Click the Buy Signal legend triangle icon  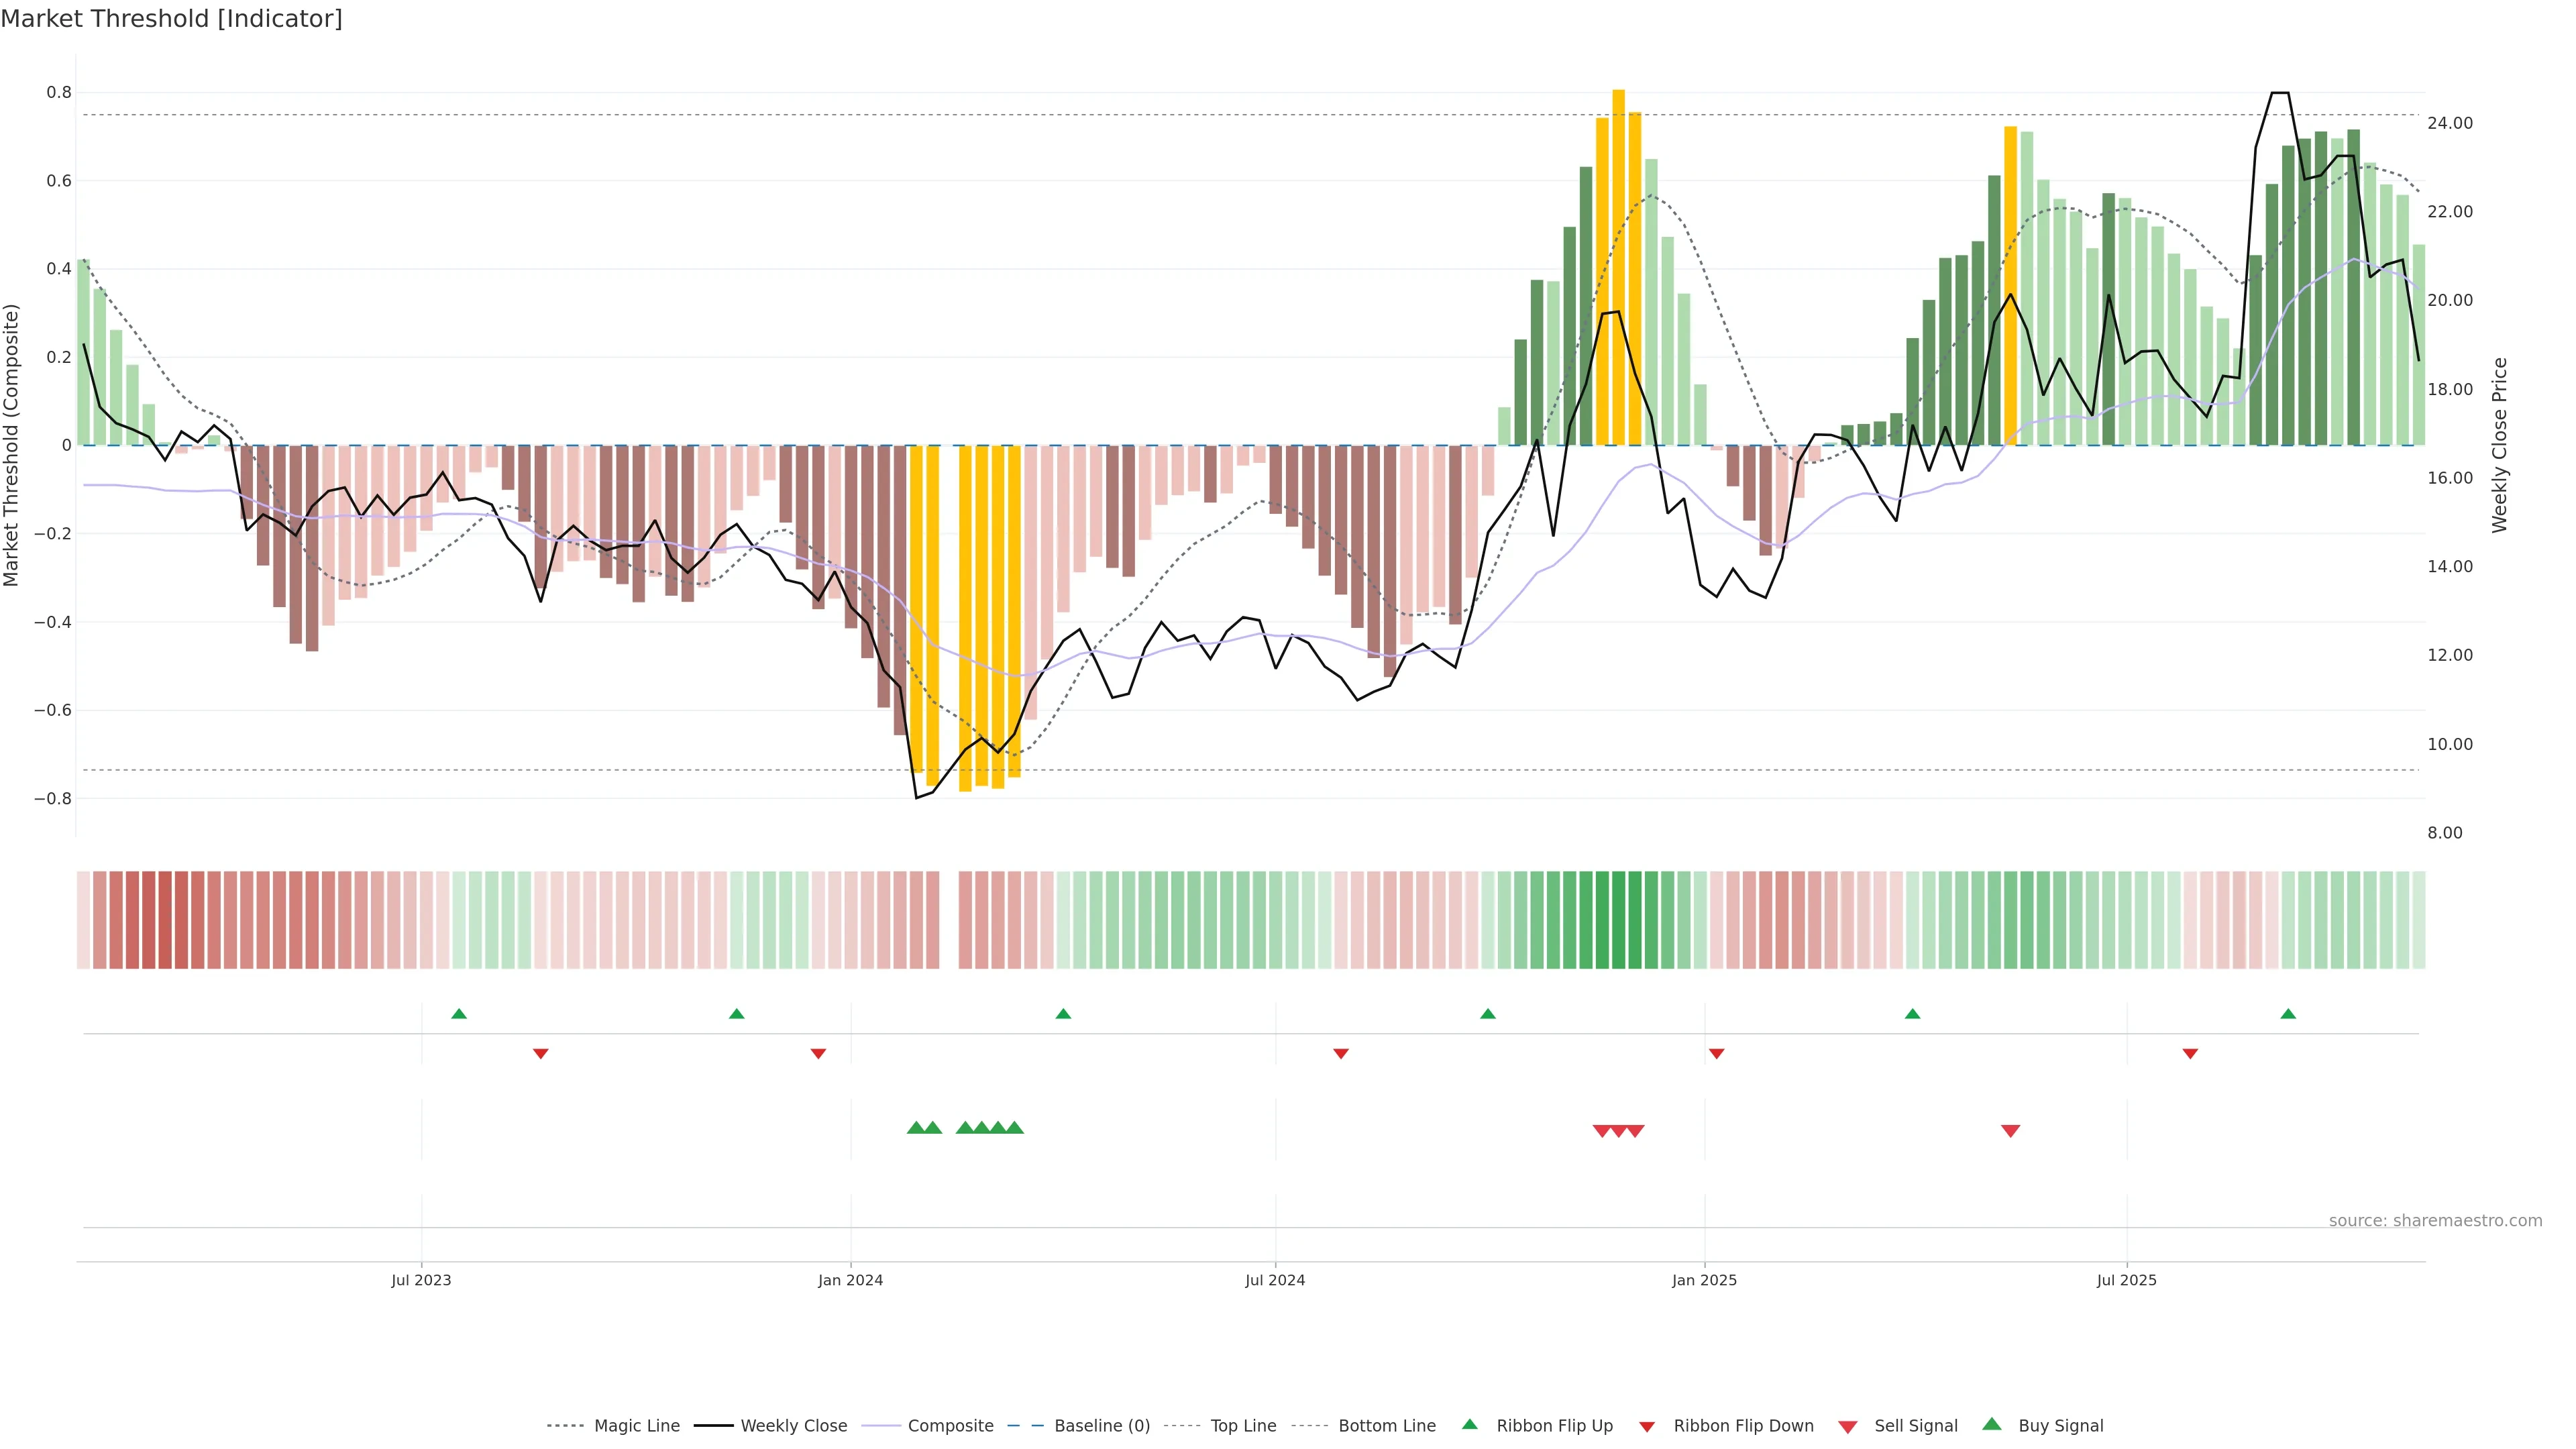[1992, 1424]
